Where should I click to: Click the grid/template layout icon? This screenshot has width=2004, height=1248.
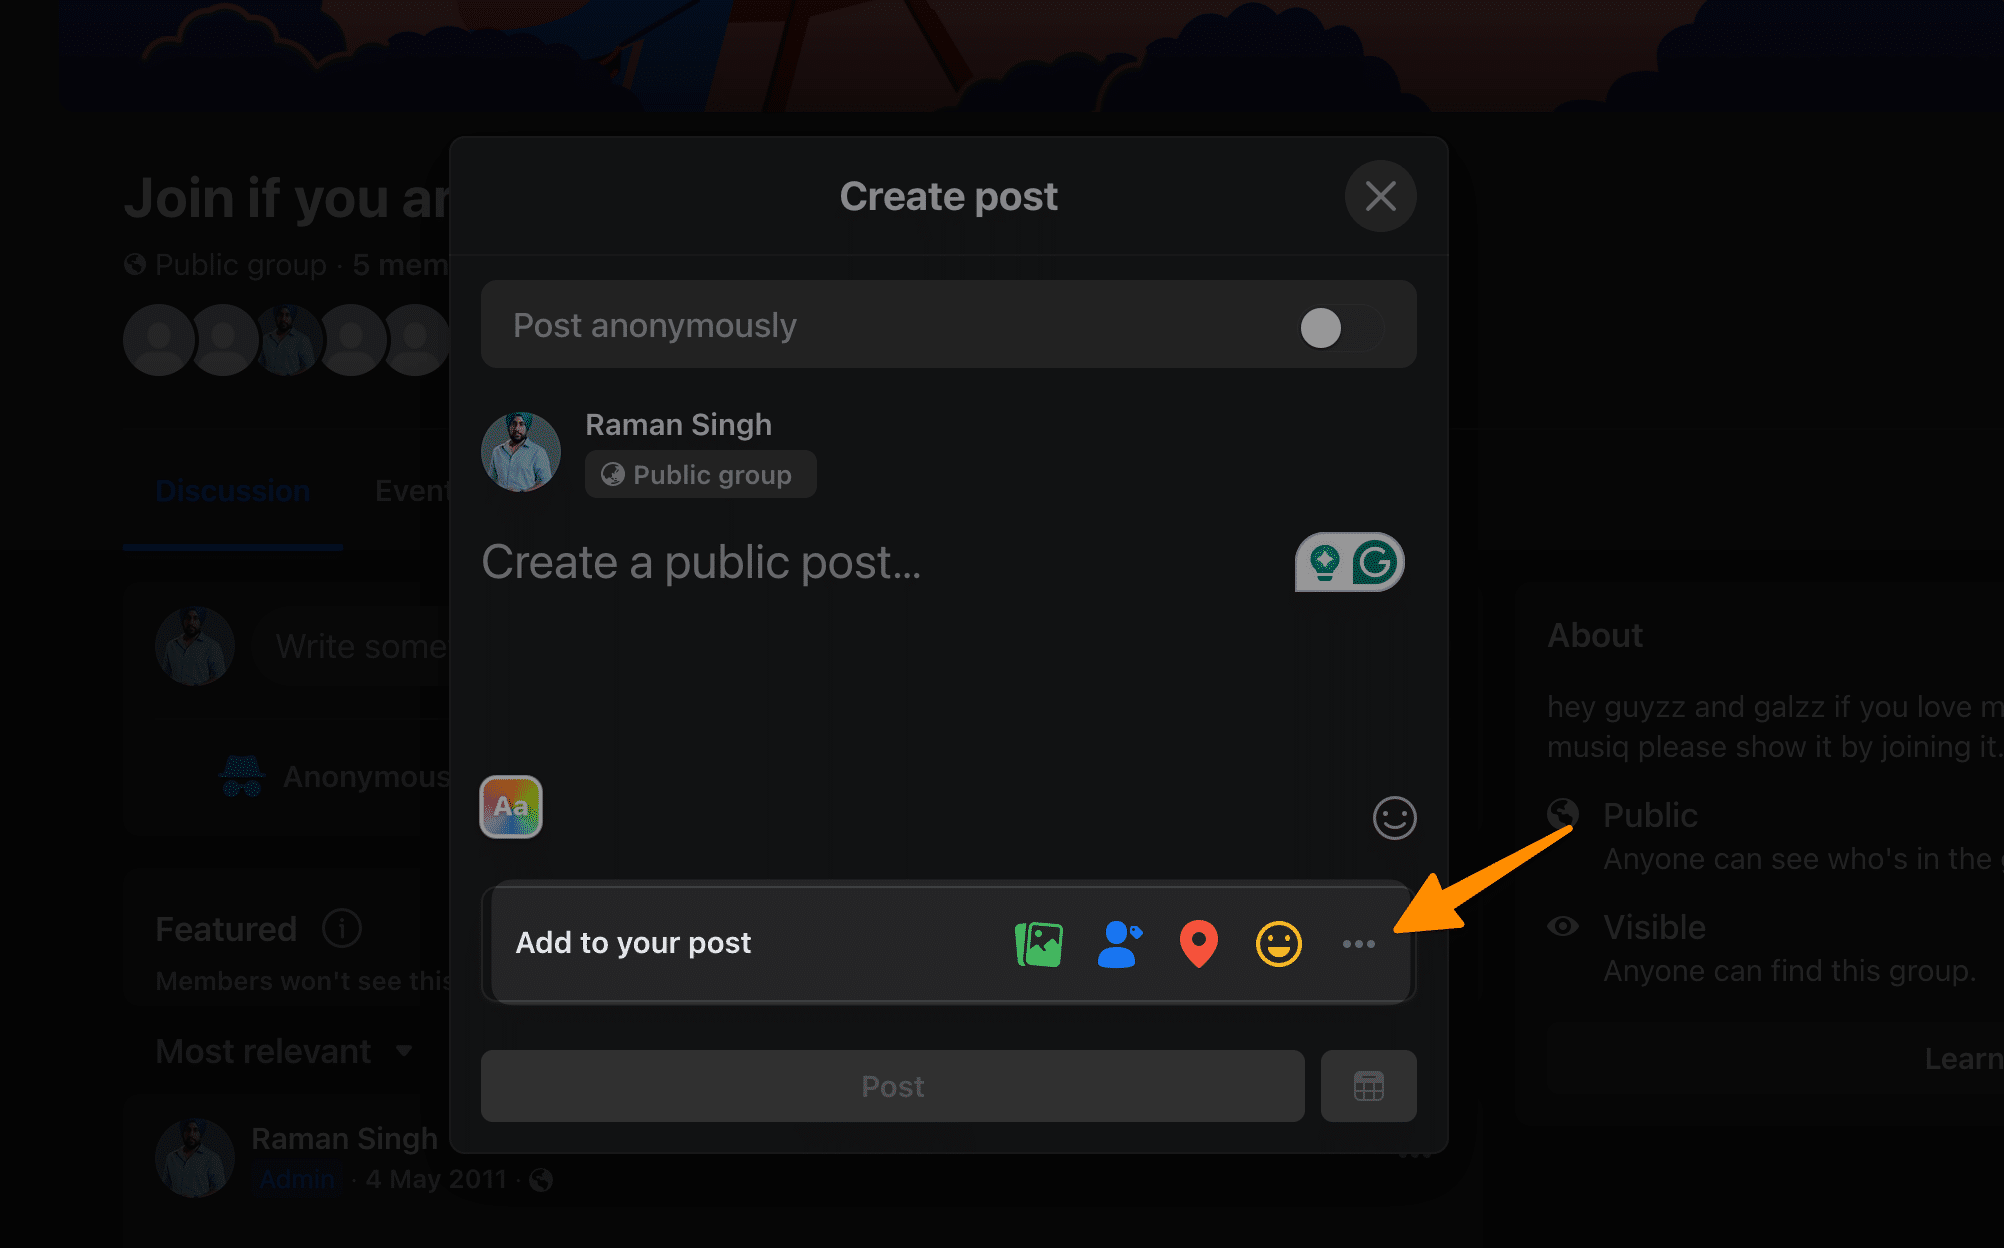(x=1367, y=1086)
